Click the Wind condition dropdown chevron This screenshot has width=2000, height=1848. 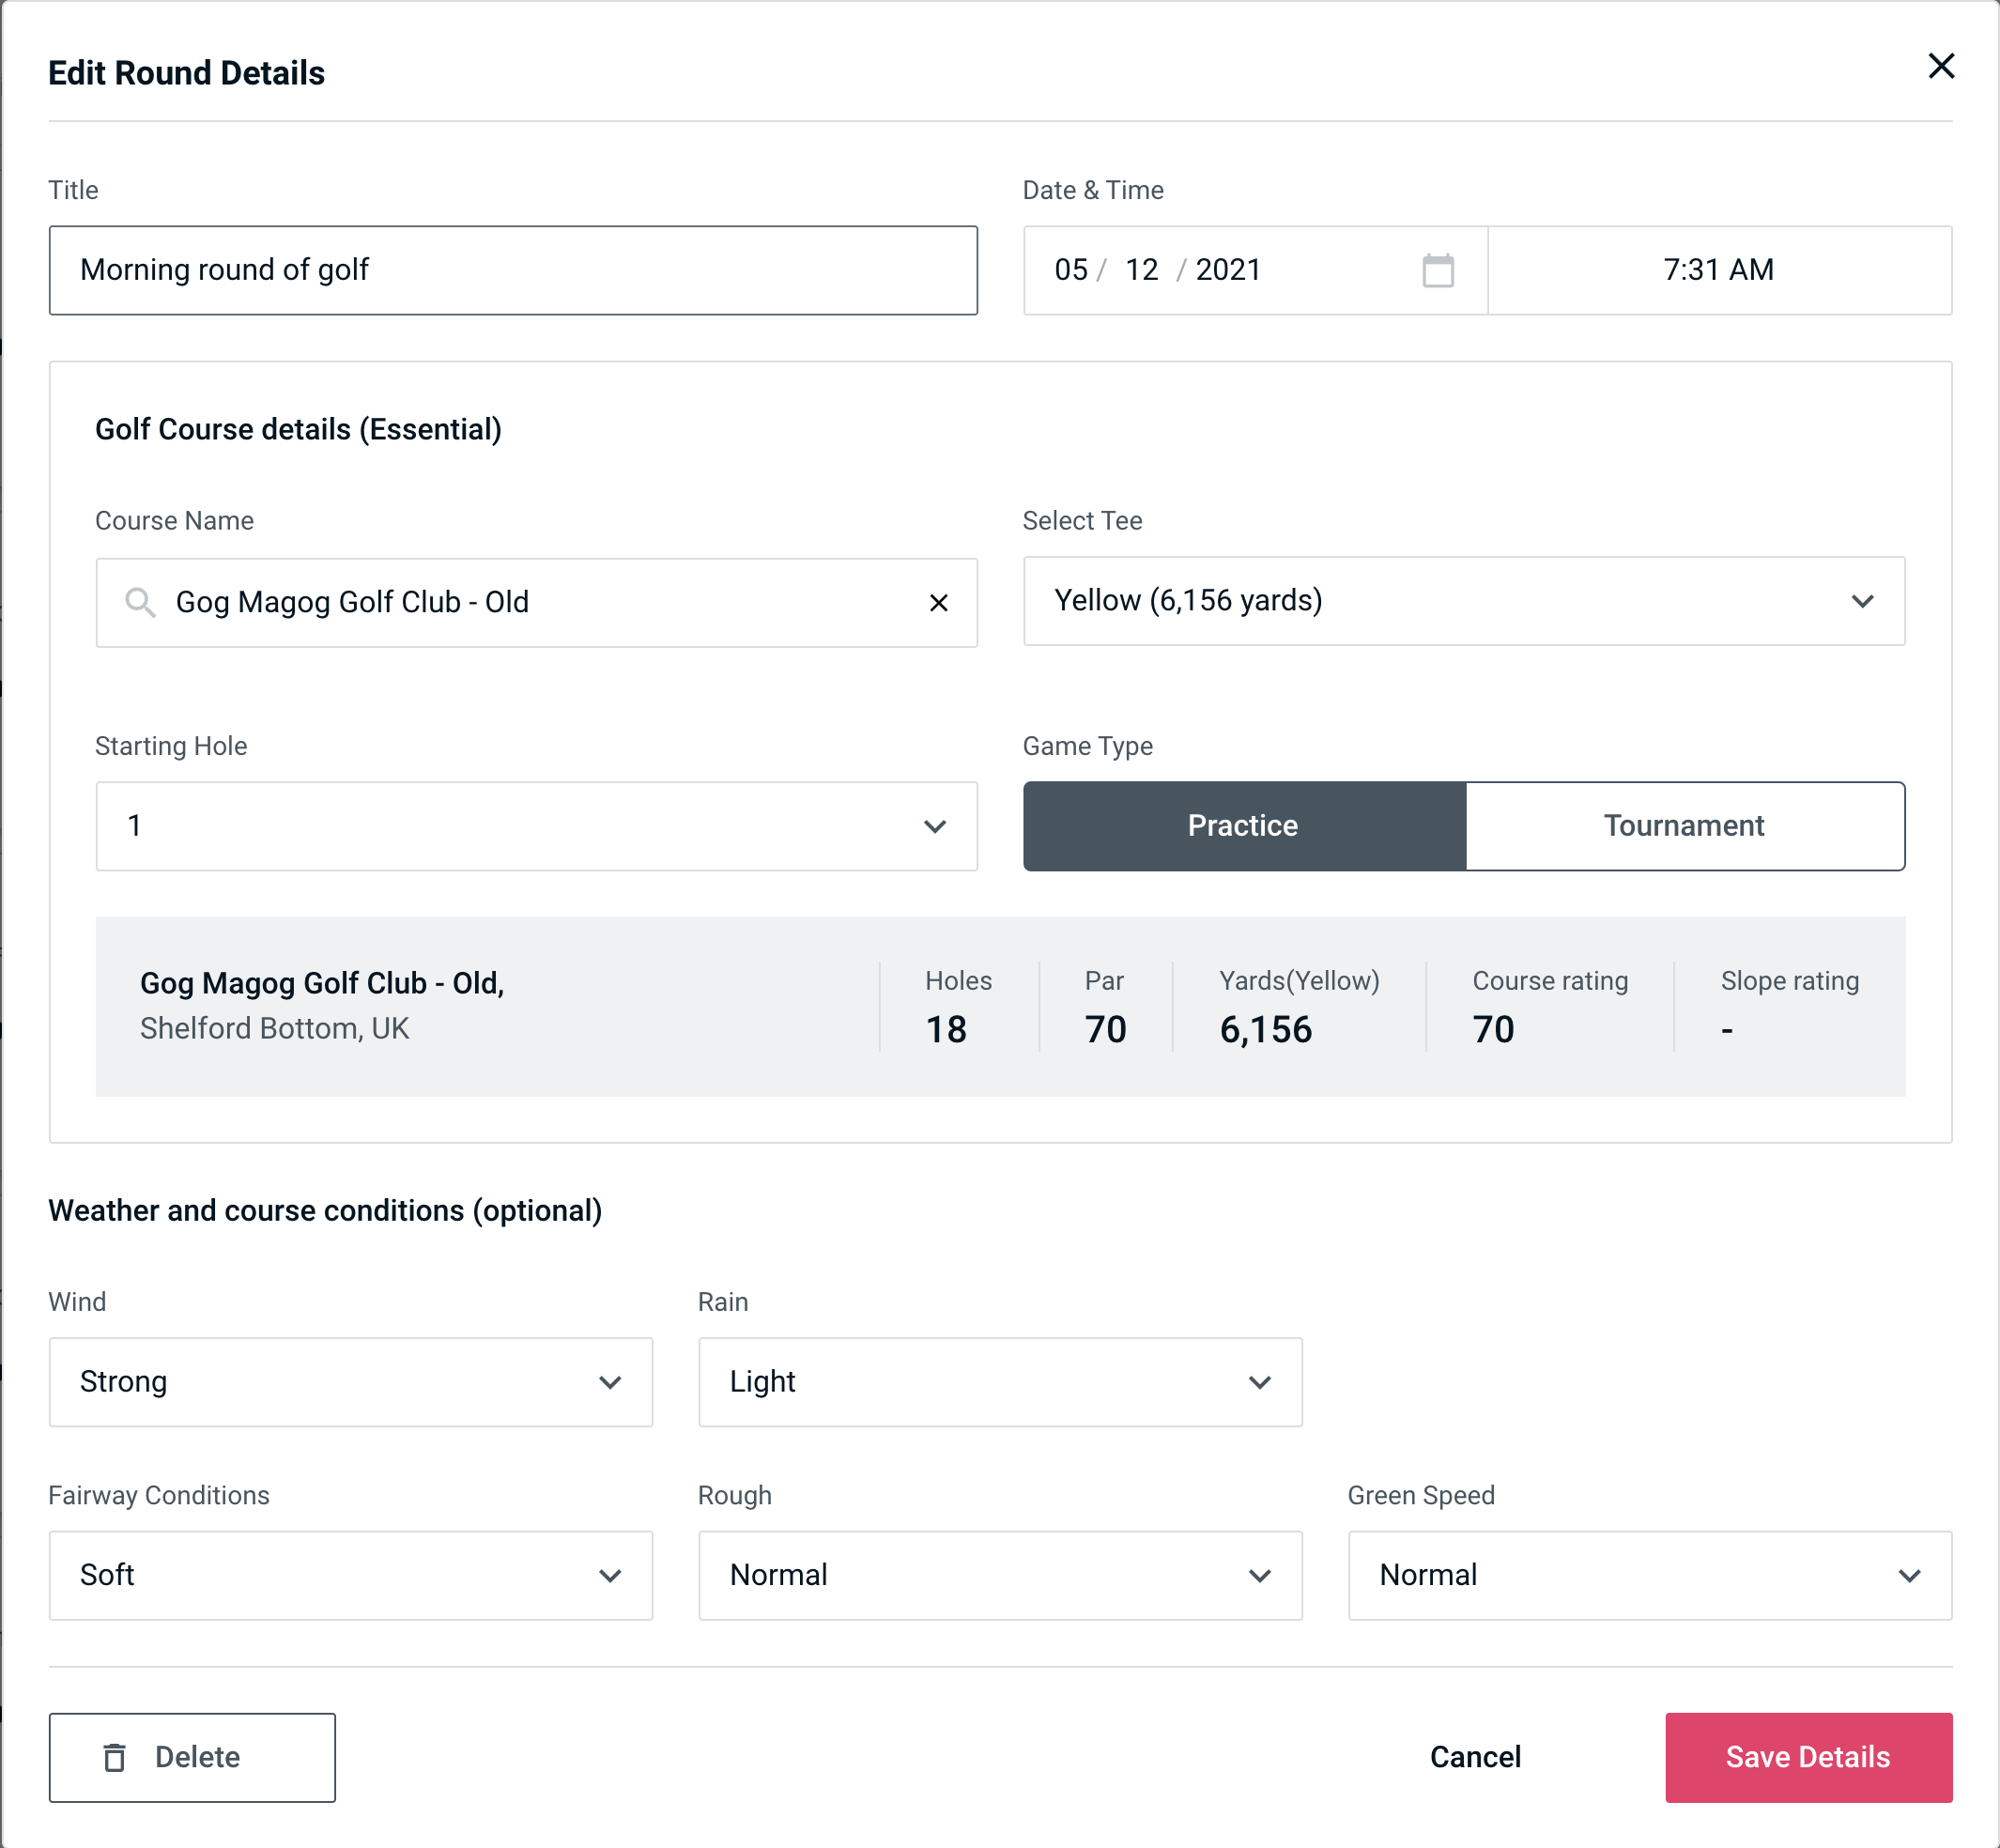tap(611, 1381)
